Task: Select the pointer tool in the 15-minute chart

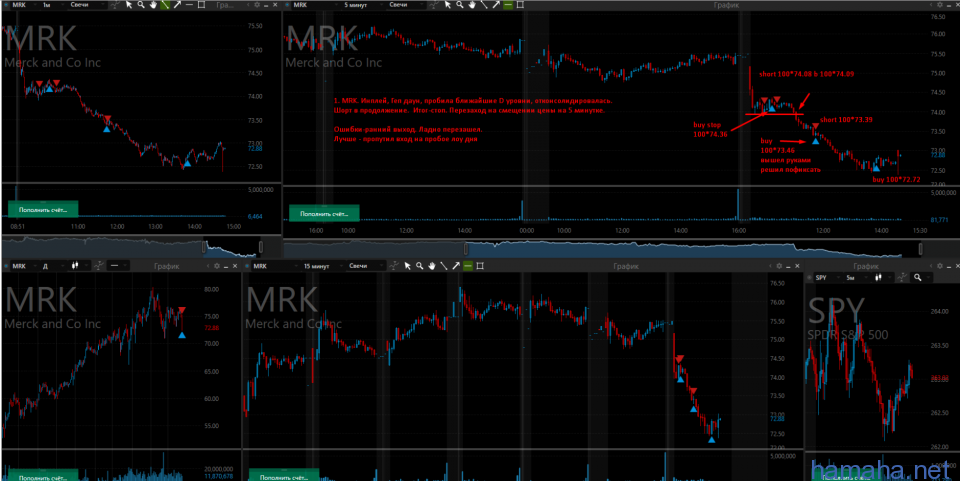Action: coord(408,266)
